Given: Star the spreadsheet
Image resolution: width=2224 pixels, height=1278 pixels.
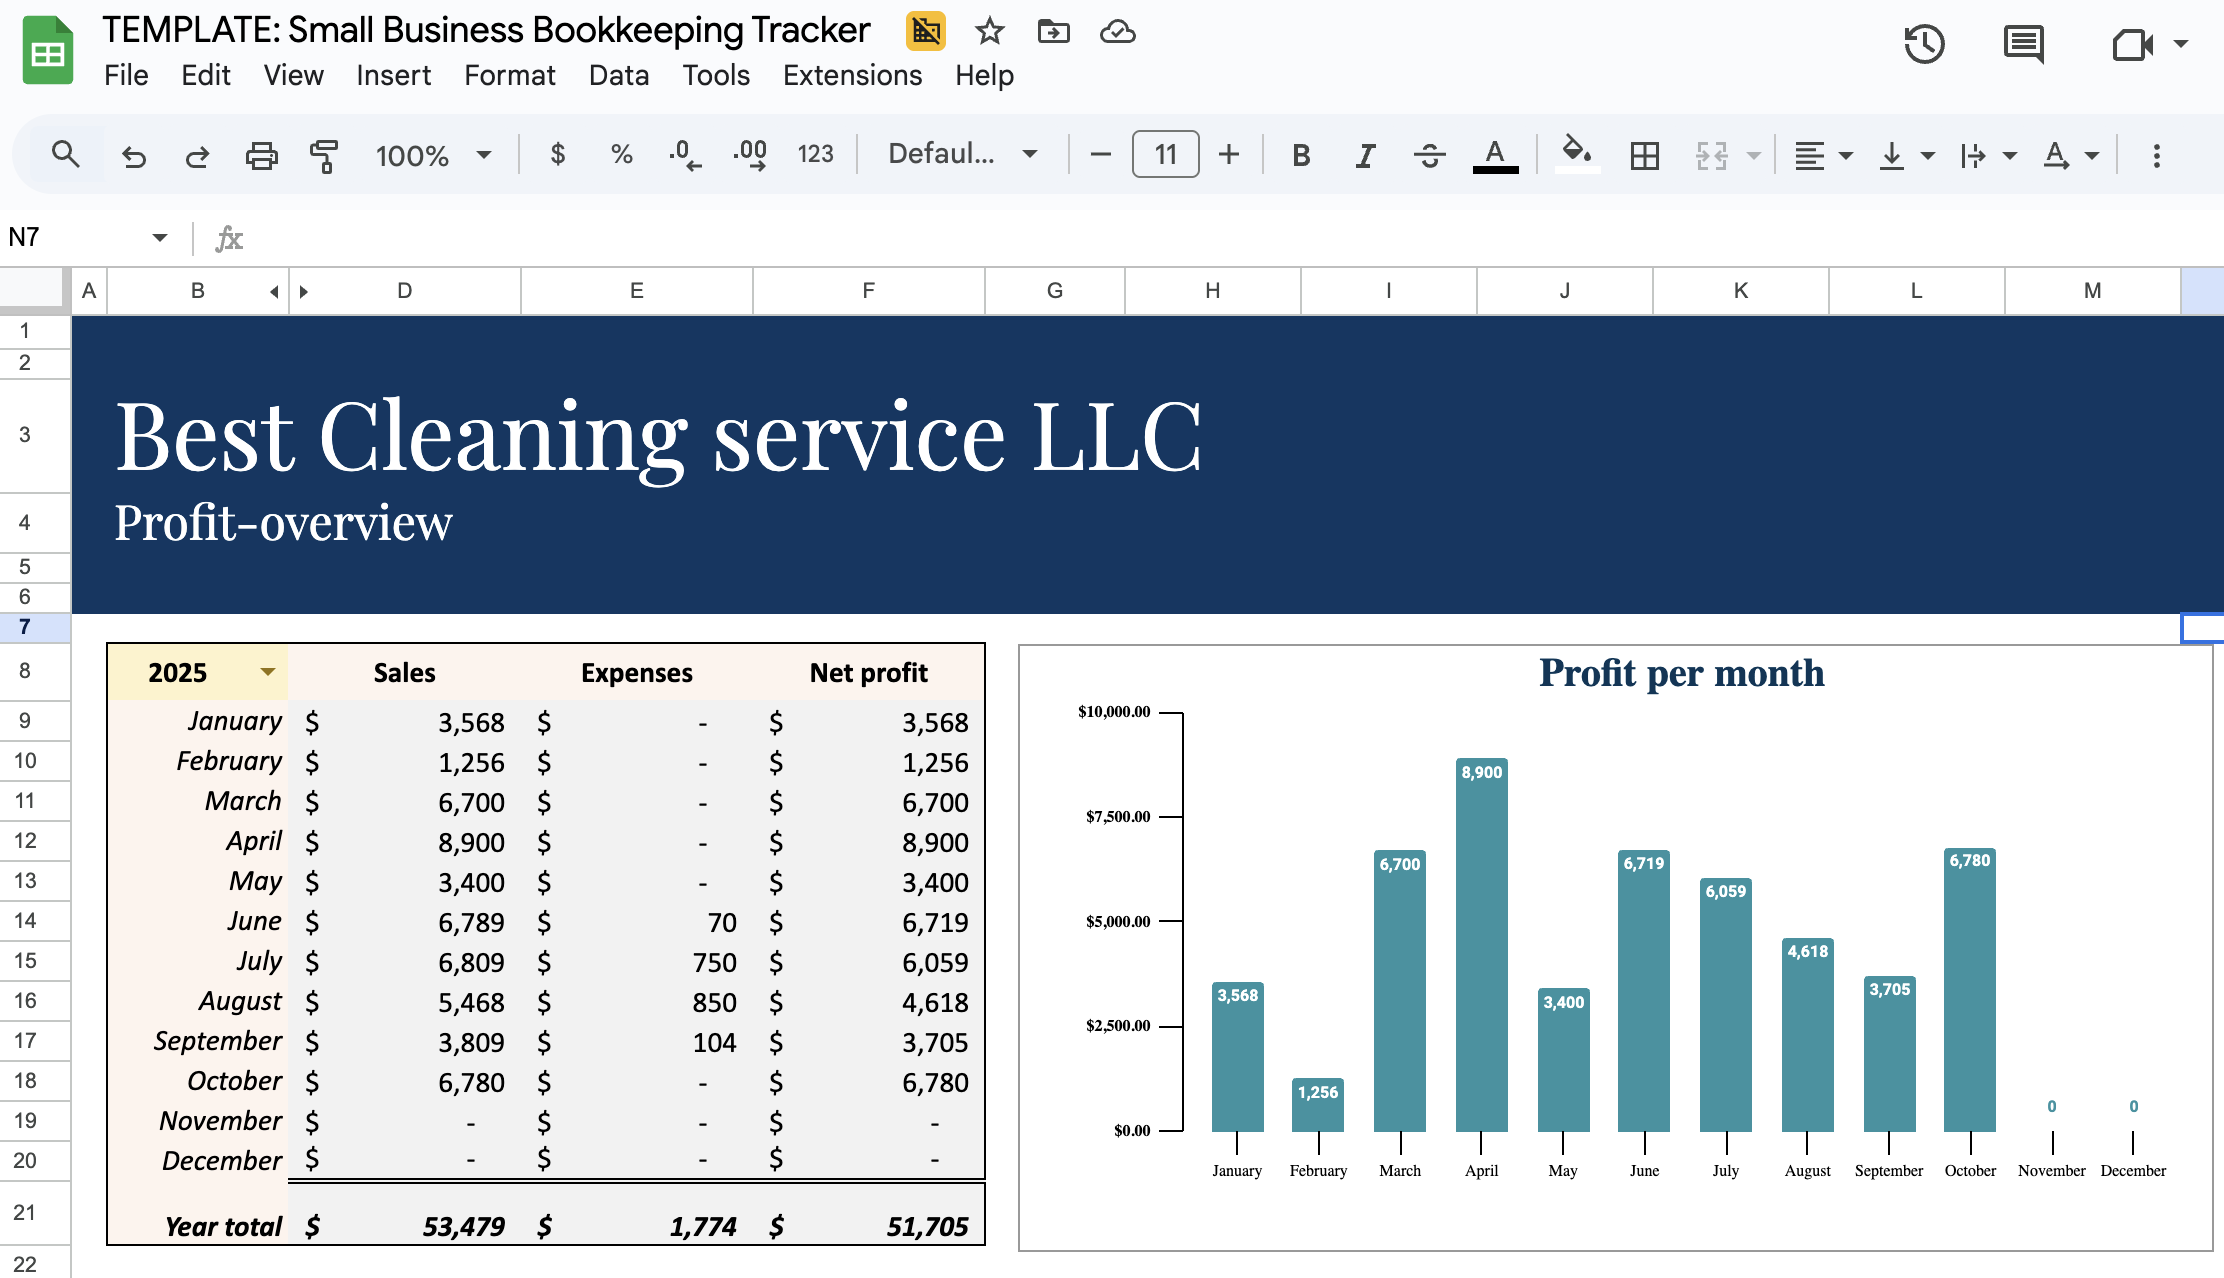Looking at the screenshot, I should pos(989,31).
